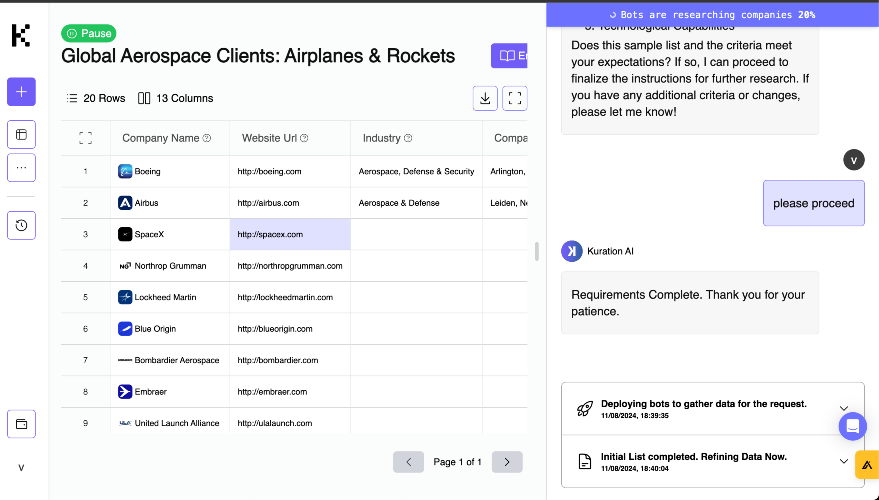This screenshot has height=500, width=879.
Task: Click the Embraer company logo
Action: point(125,391)
